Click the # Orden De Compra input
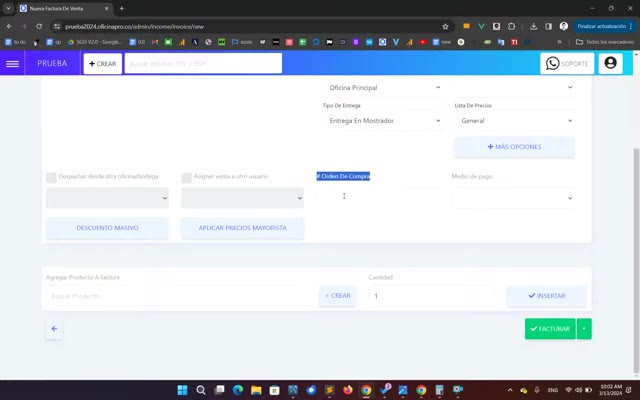 point(378,198)
